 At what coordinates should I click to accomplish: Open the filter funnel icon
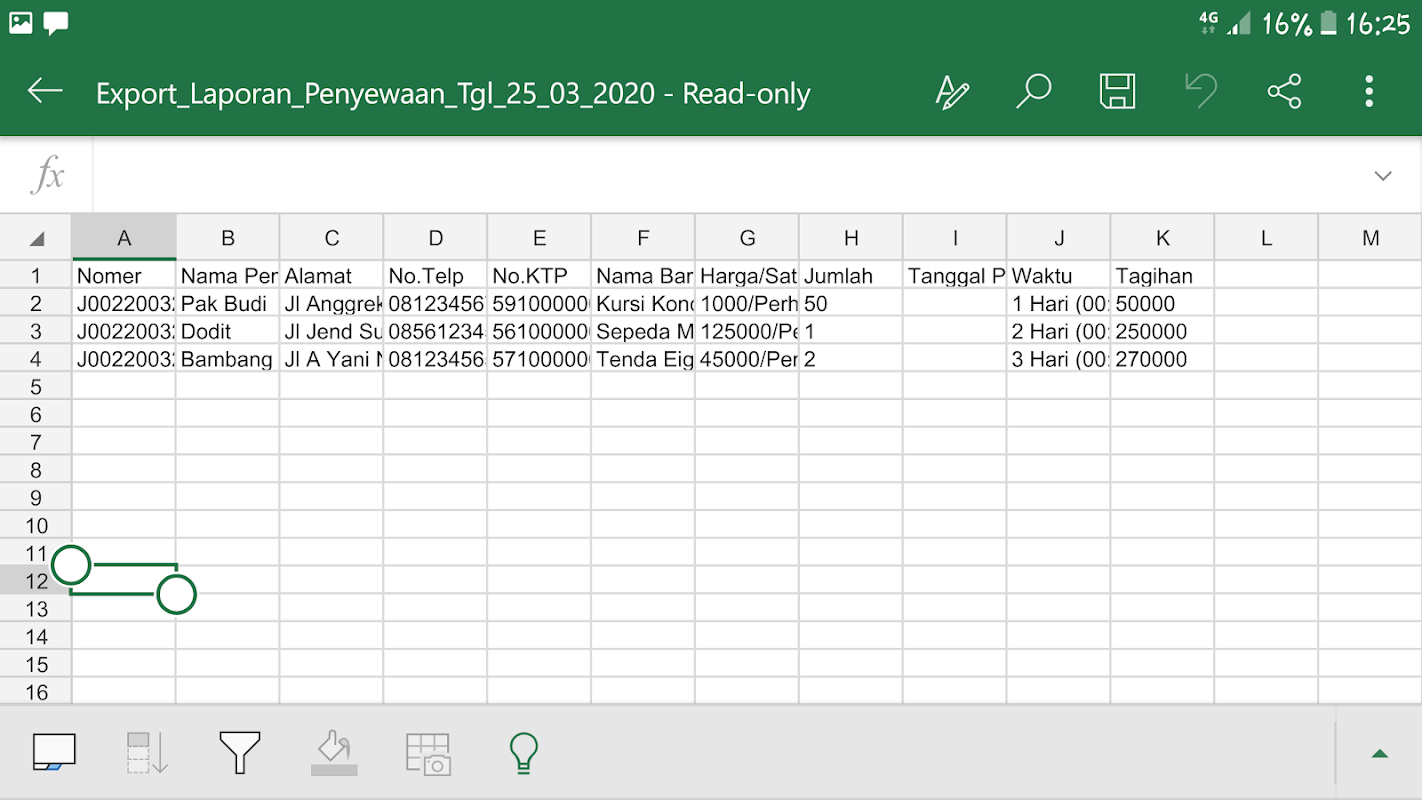tap(240, 752)
